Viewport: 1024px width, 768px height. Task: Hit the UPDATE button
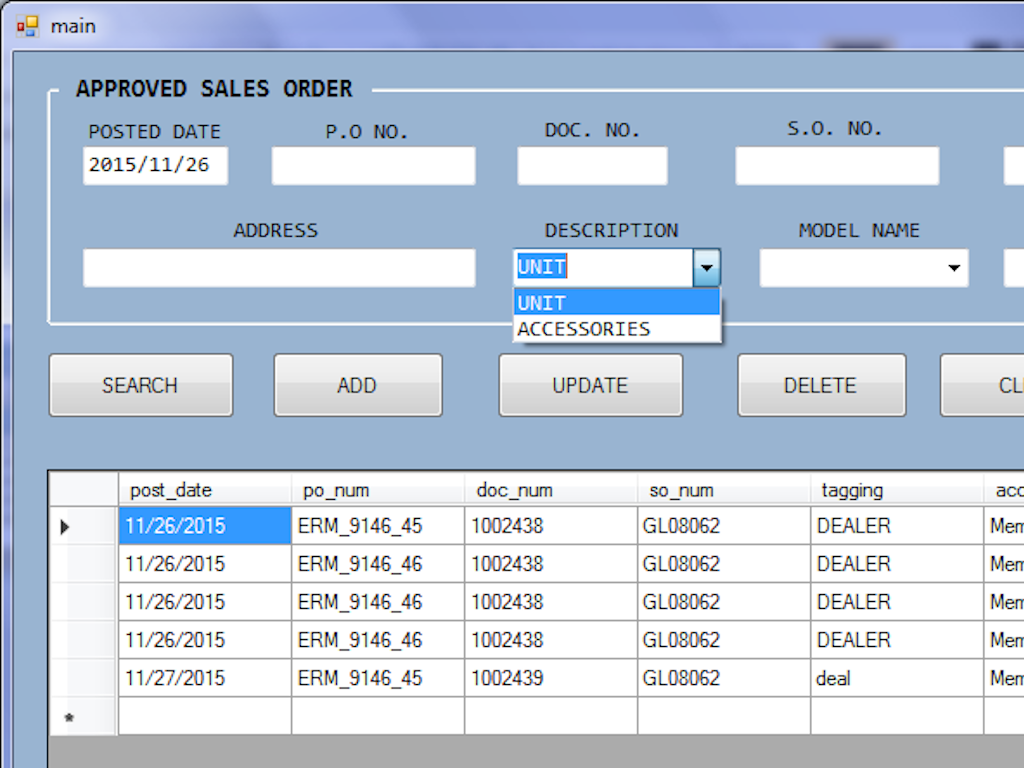point(590,385)
